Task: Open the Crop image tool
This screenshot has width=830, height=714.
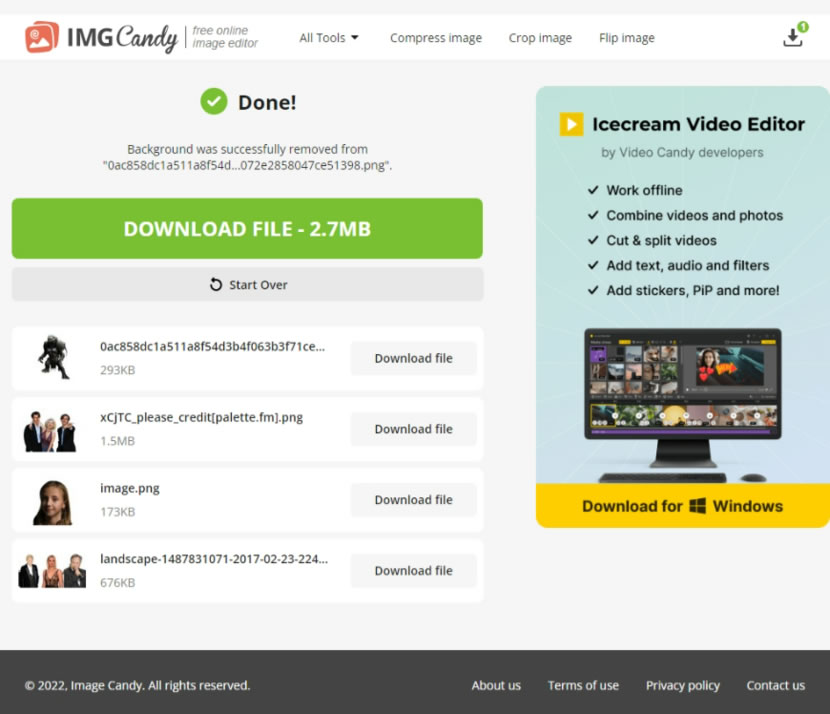Action: (x=540, y=38)
